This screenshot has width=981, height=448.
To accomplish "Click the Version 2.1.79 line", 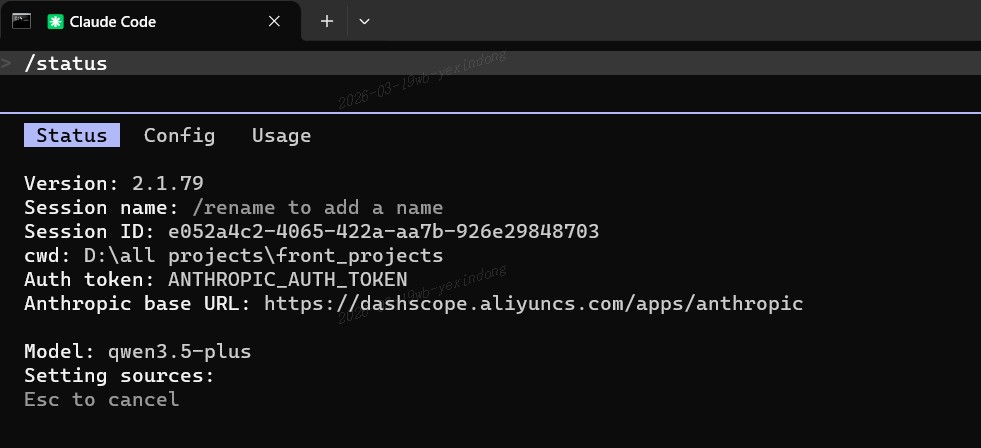I will [114, 183].
